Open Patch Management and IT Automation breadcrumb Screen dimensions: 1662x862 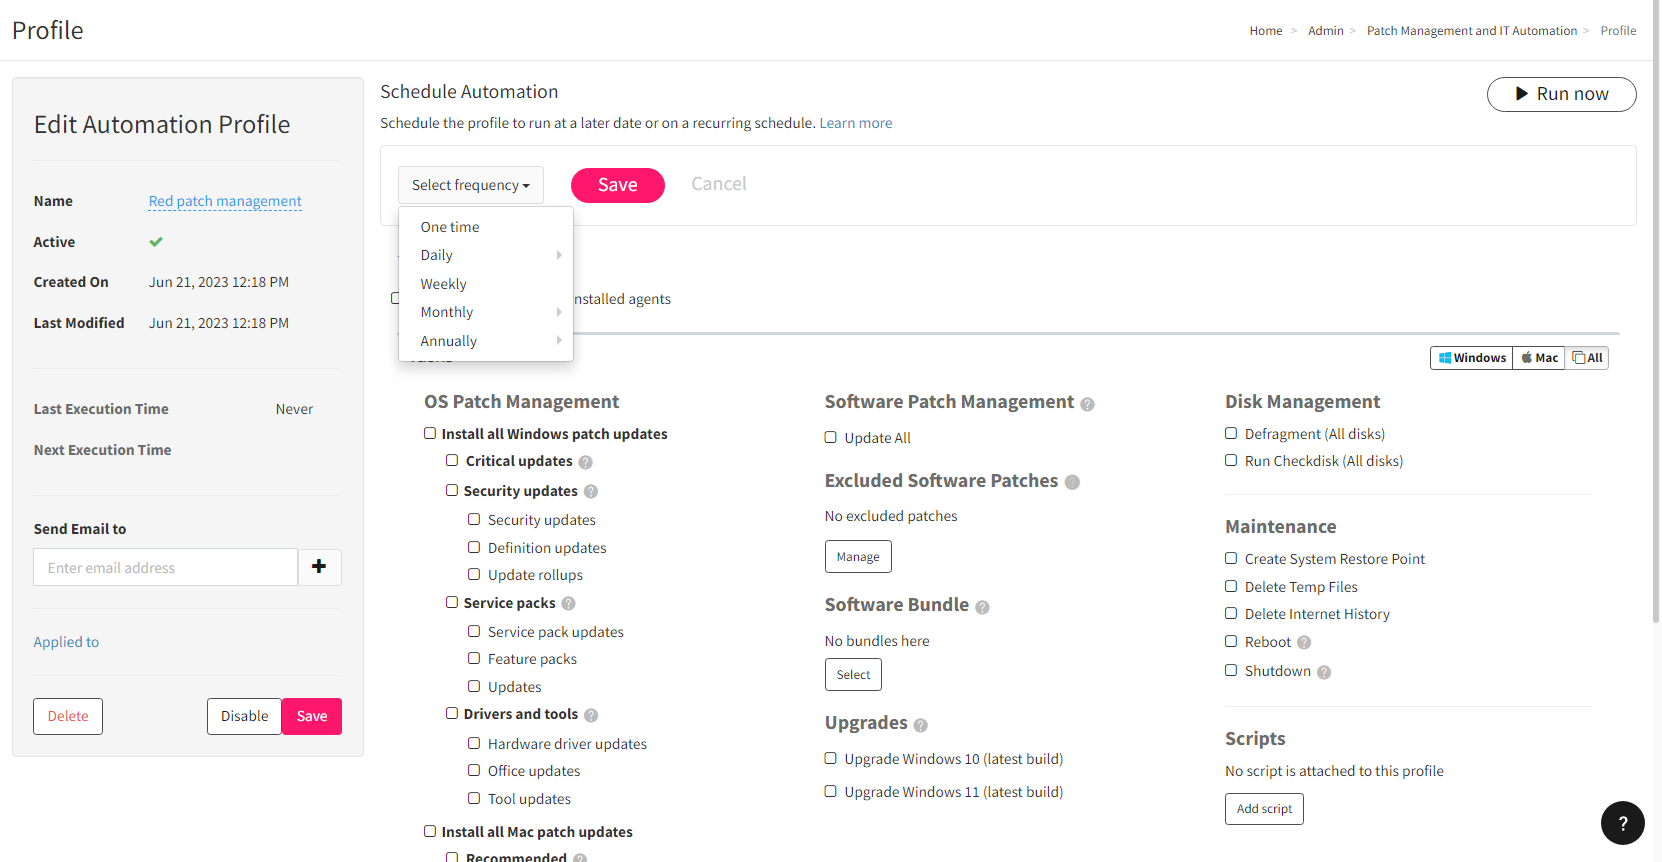coord(1472,31)
